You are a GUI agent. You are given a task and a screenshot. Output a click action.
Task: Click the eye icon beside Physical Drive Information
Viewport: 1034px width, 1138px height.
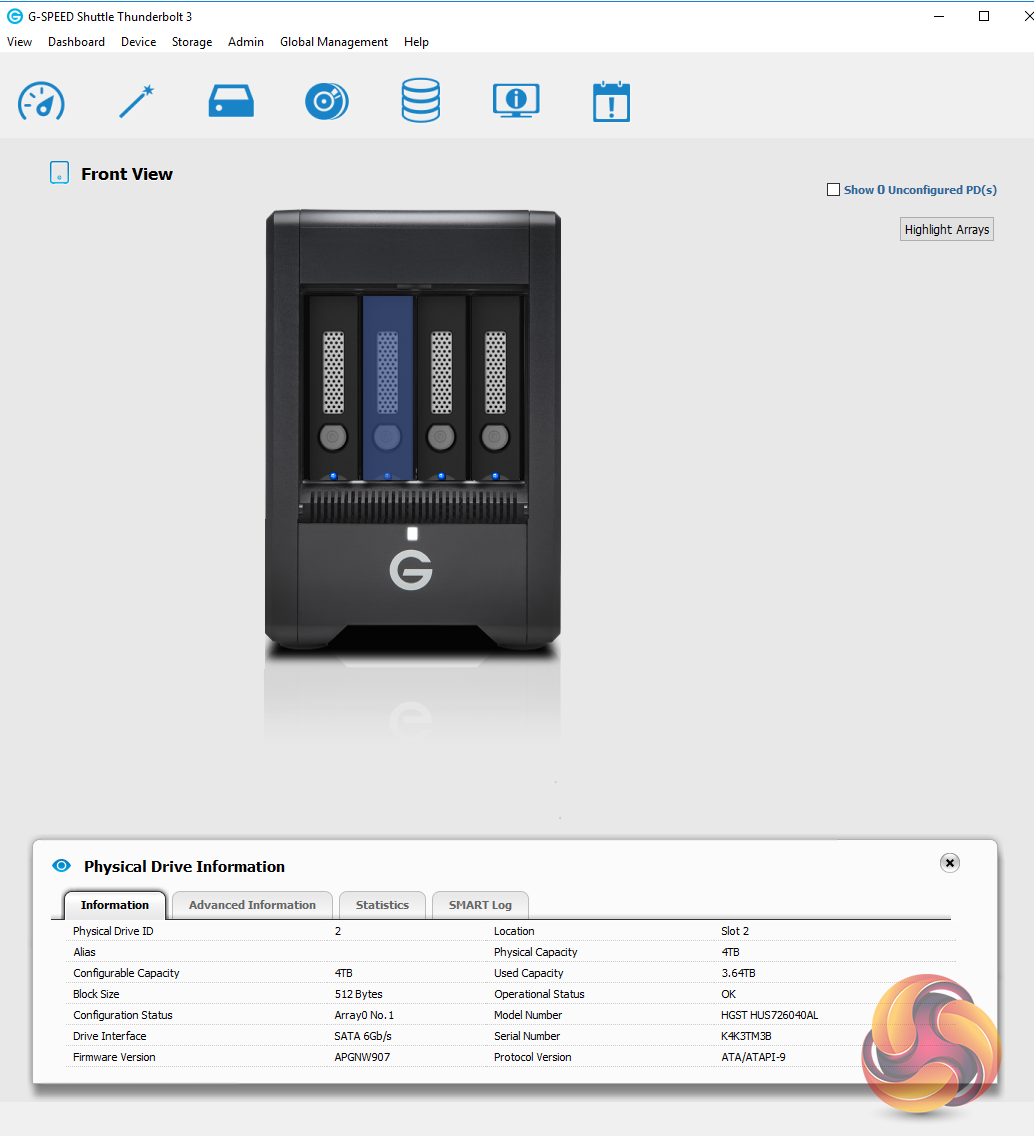[62, 865]
